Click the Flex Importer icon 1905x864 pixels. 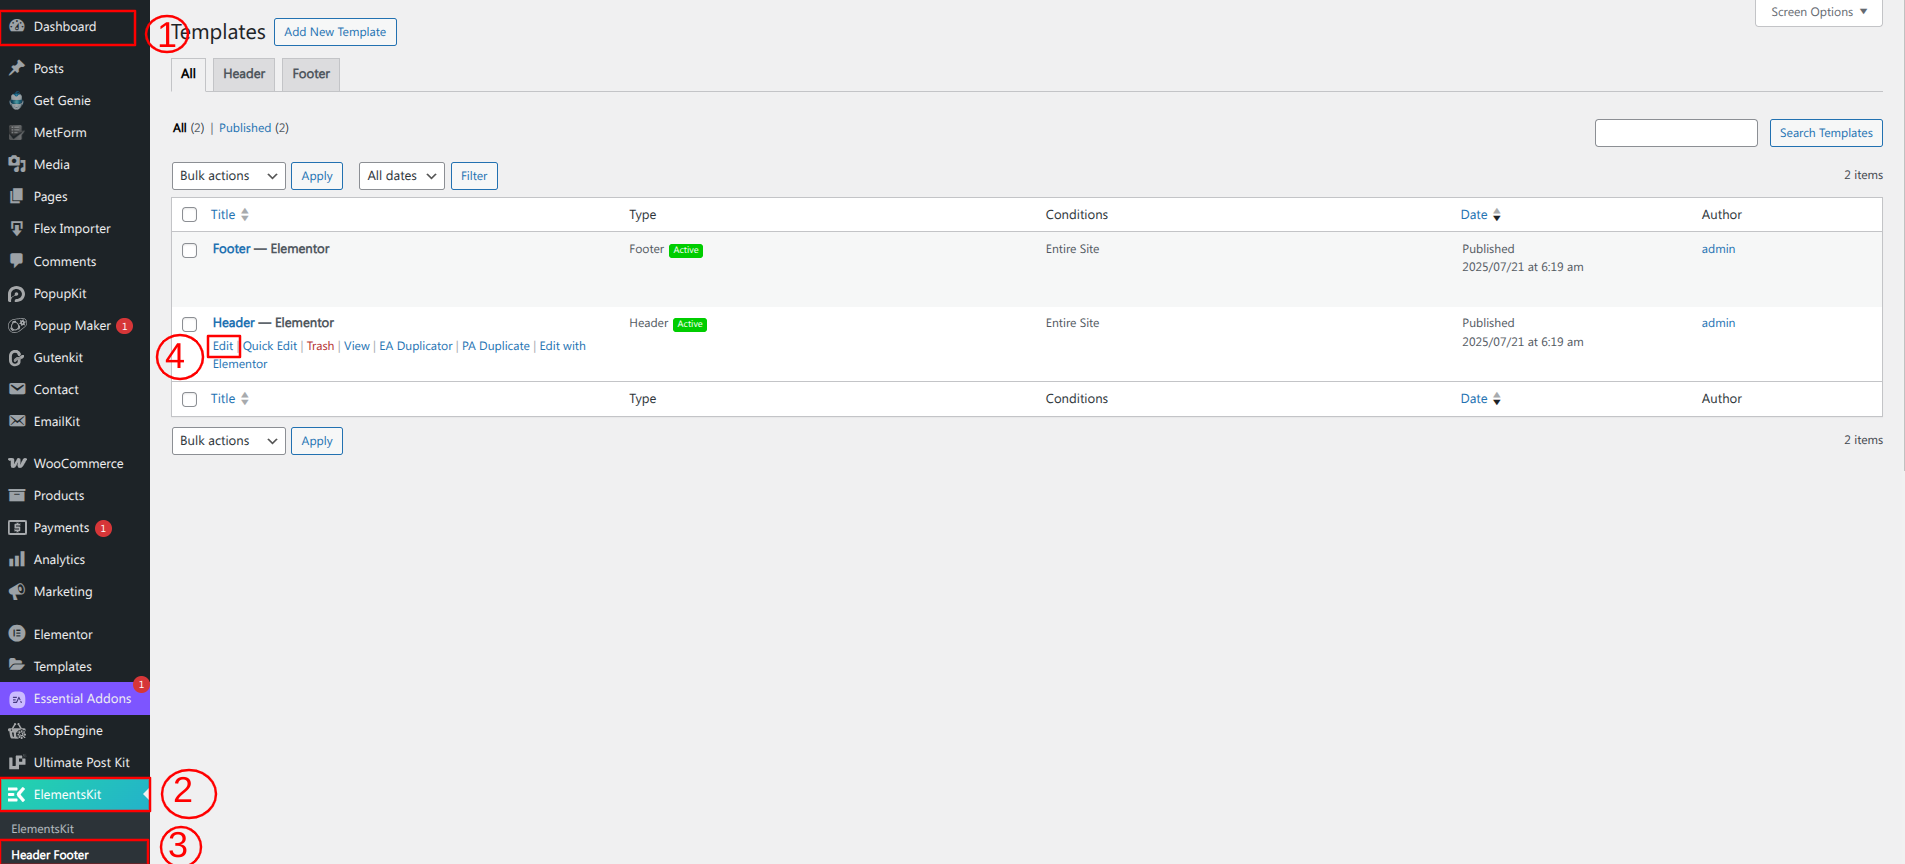coord(17,228)
